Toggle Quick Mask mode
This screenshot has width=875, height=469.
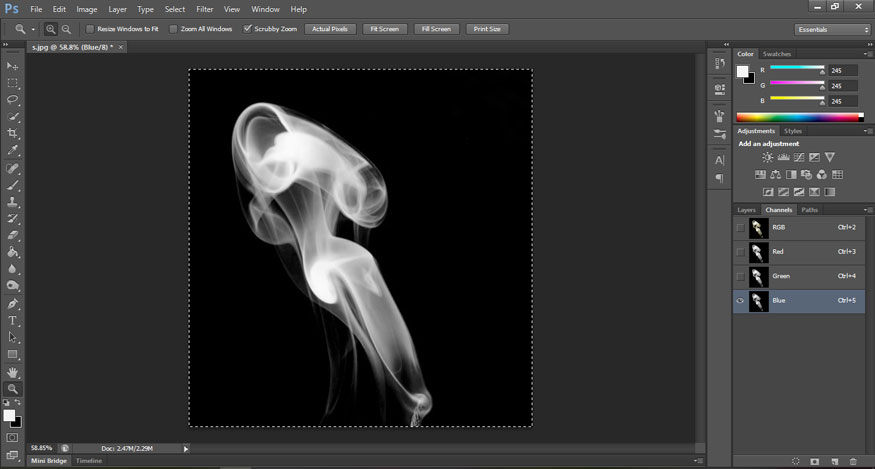12,437
